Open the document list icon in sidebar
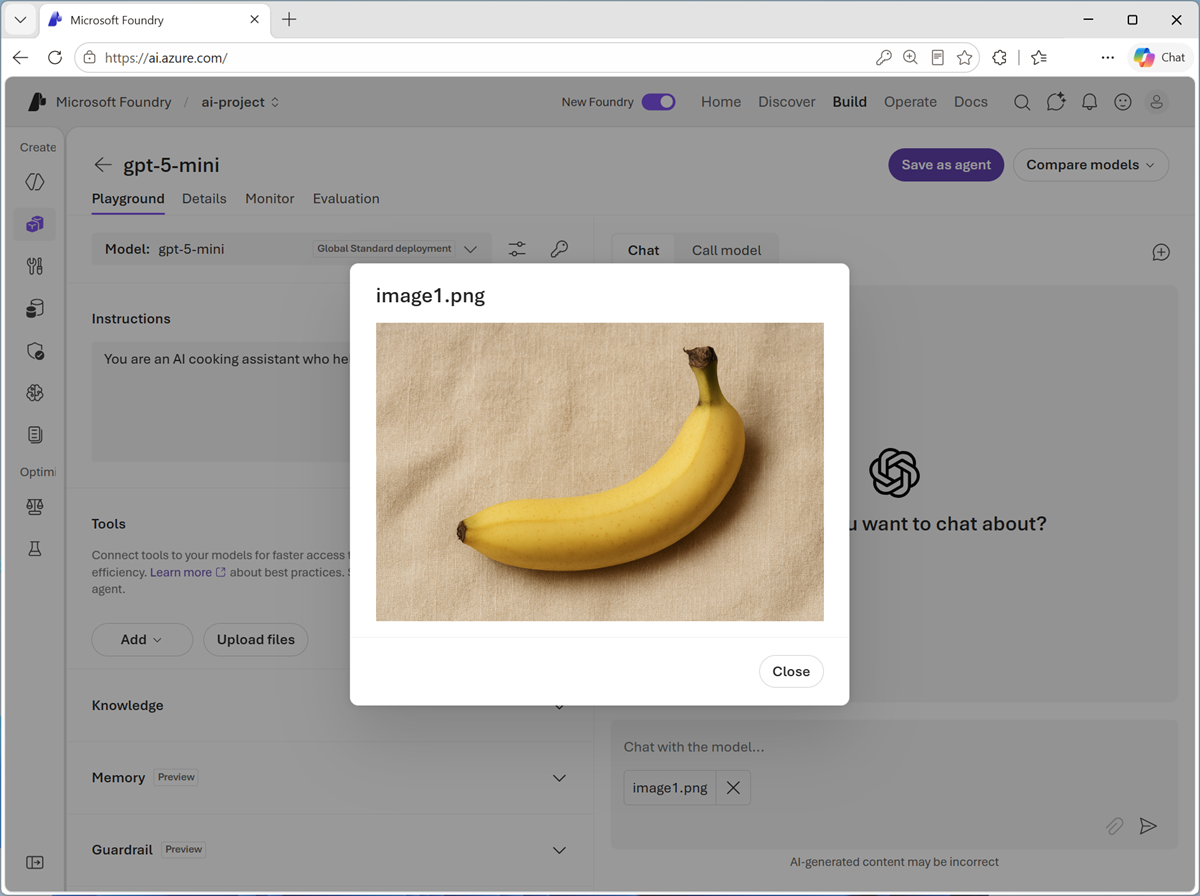Screen dimensions: 1200x896 point(35,435)
